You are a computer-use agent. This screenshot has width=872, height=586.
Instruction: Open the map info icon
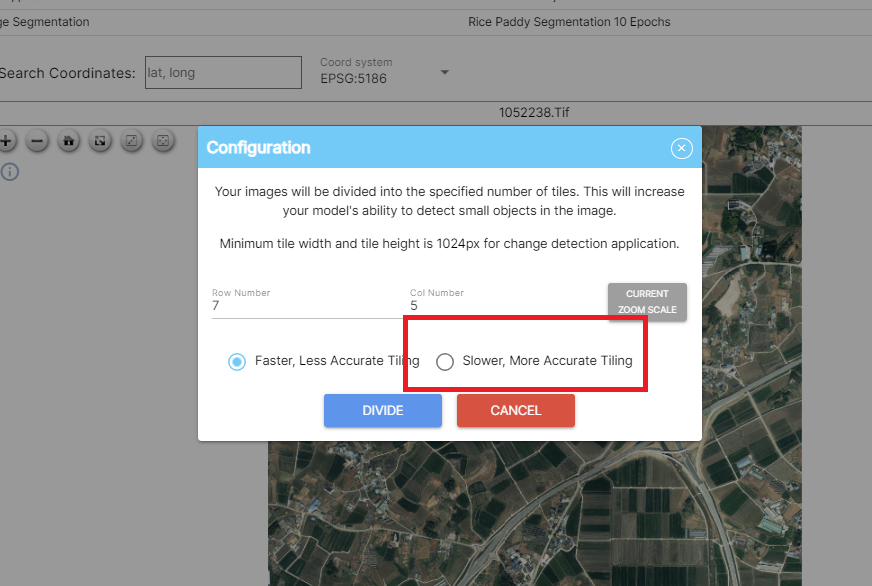coord(10,171)
